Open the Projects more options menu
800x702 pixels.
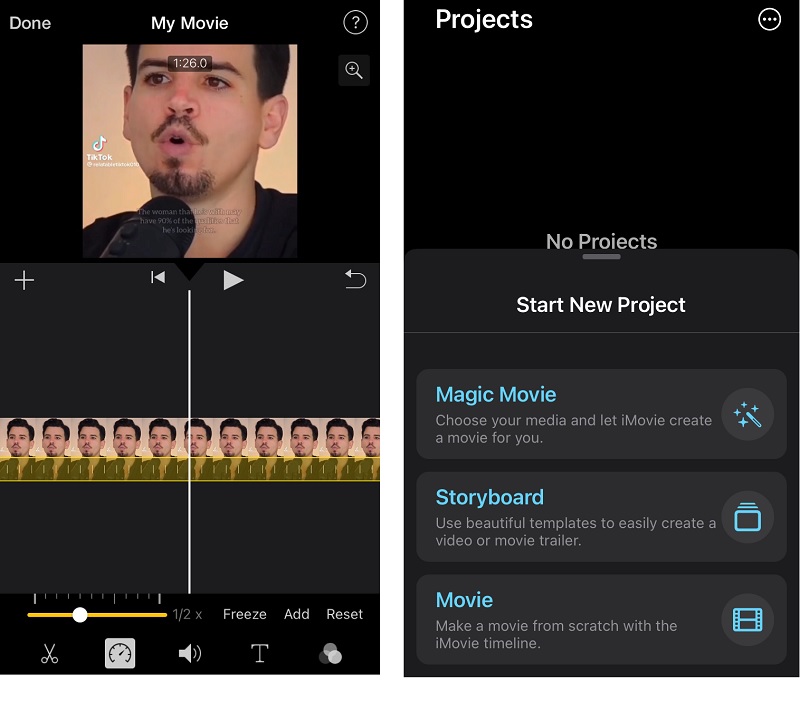click(x=769, y=20)
